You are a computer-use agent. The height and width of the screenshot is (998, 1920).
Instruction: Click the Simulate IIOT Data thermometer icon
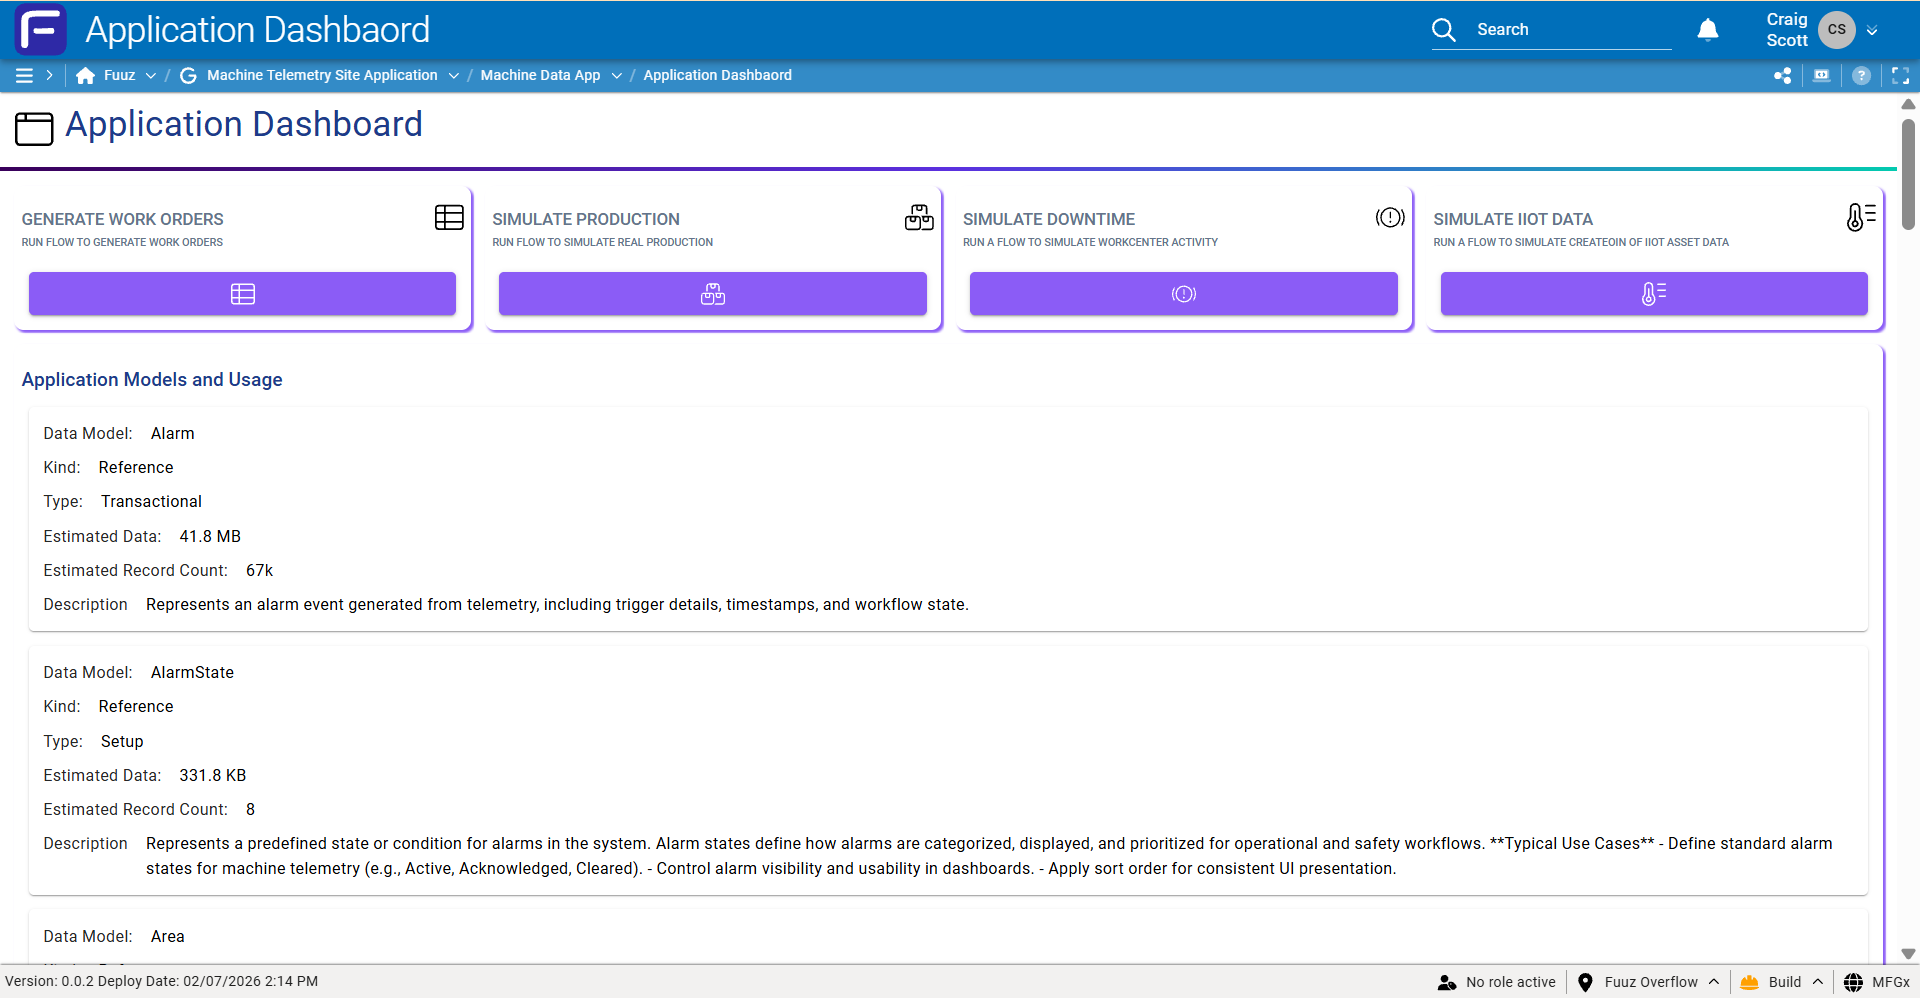point(1861,217)
